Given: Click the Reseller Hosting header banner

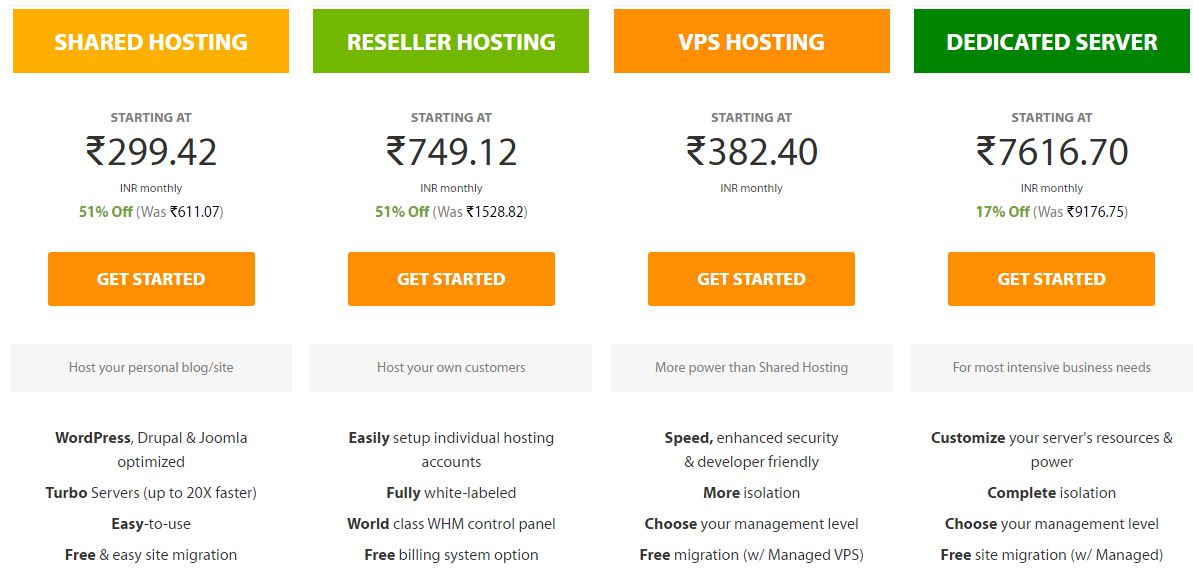Looking at the screenshot, I should (450, 41).
